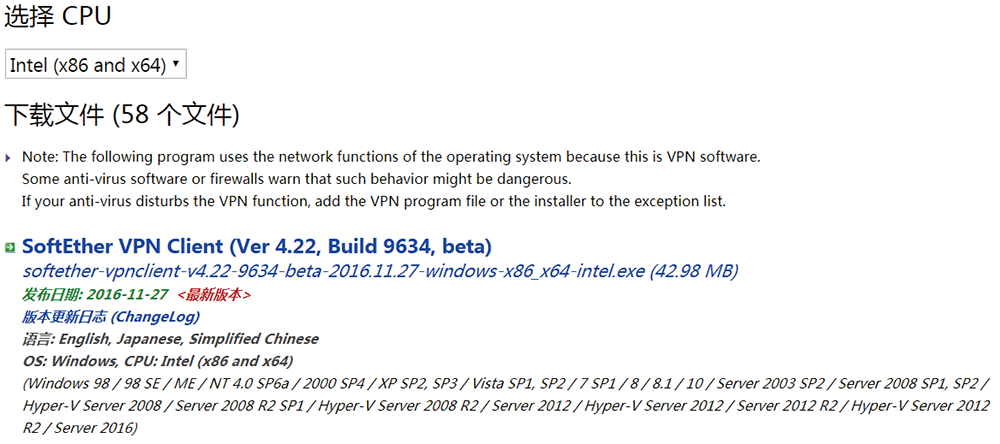Click the 选择 CPU heading
The height and width of the screenshot is (444, 1000).
click(58, 17)
